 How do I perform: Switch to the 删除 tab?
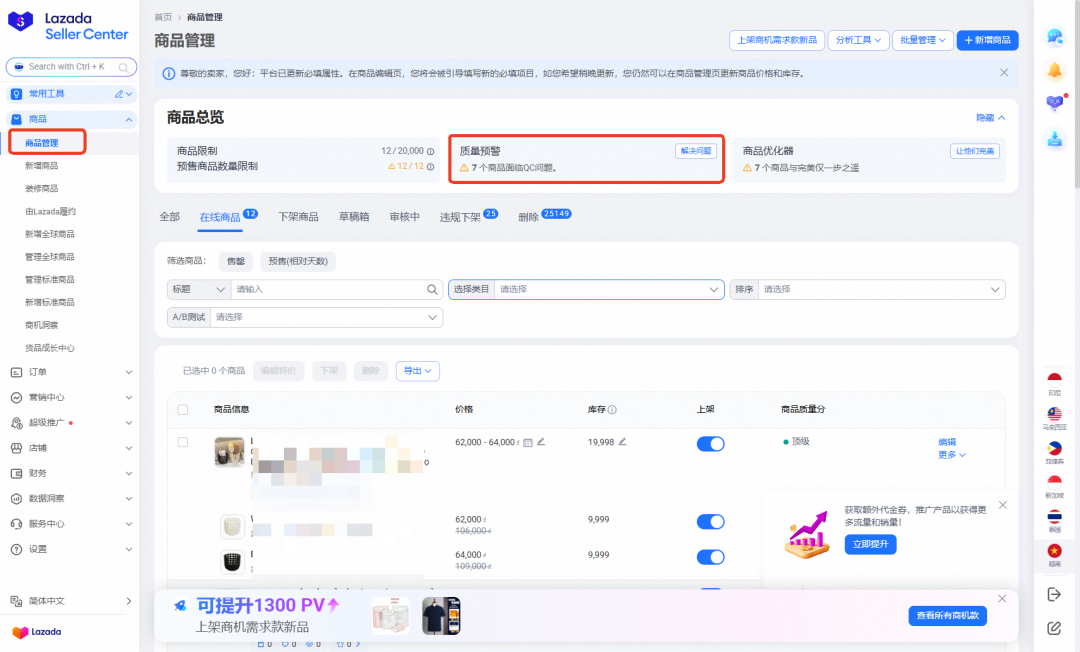pos(528,217)
